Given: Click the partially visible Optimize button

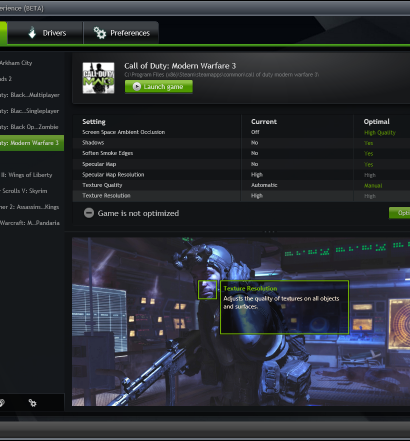Looking at the screenshot, I should (399, 213).
